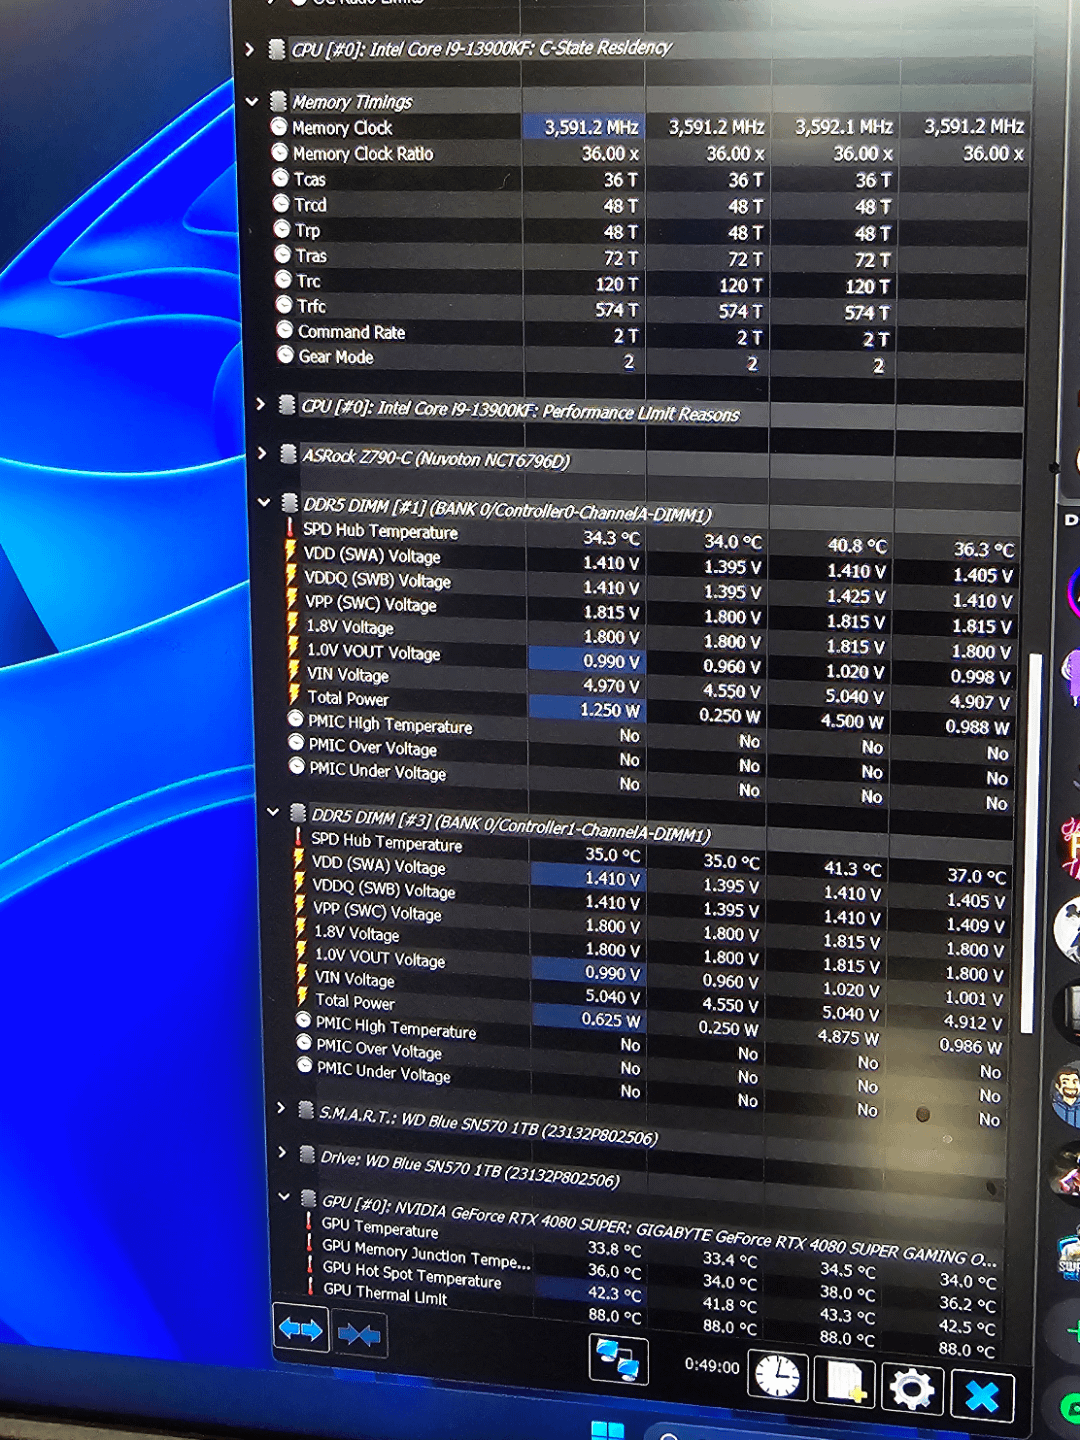The image size is (1080, 1440).
Task: Collapse the DDR5 DIMM [#3] group
Action: tap(272, 812)
